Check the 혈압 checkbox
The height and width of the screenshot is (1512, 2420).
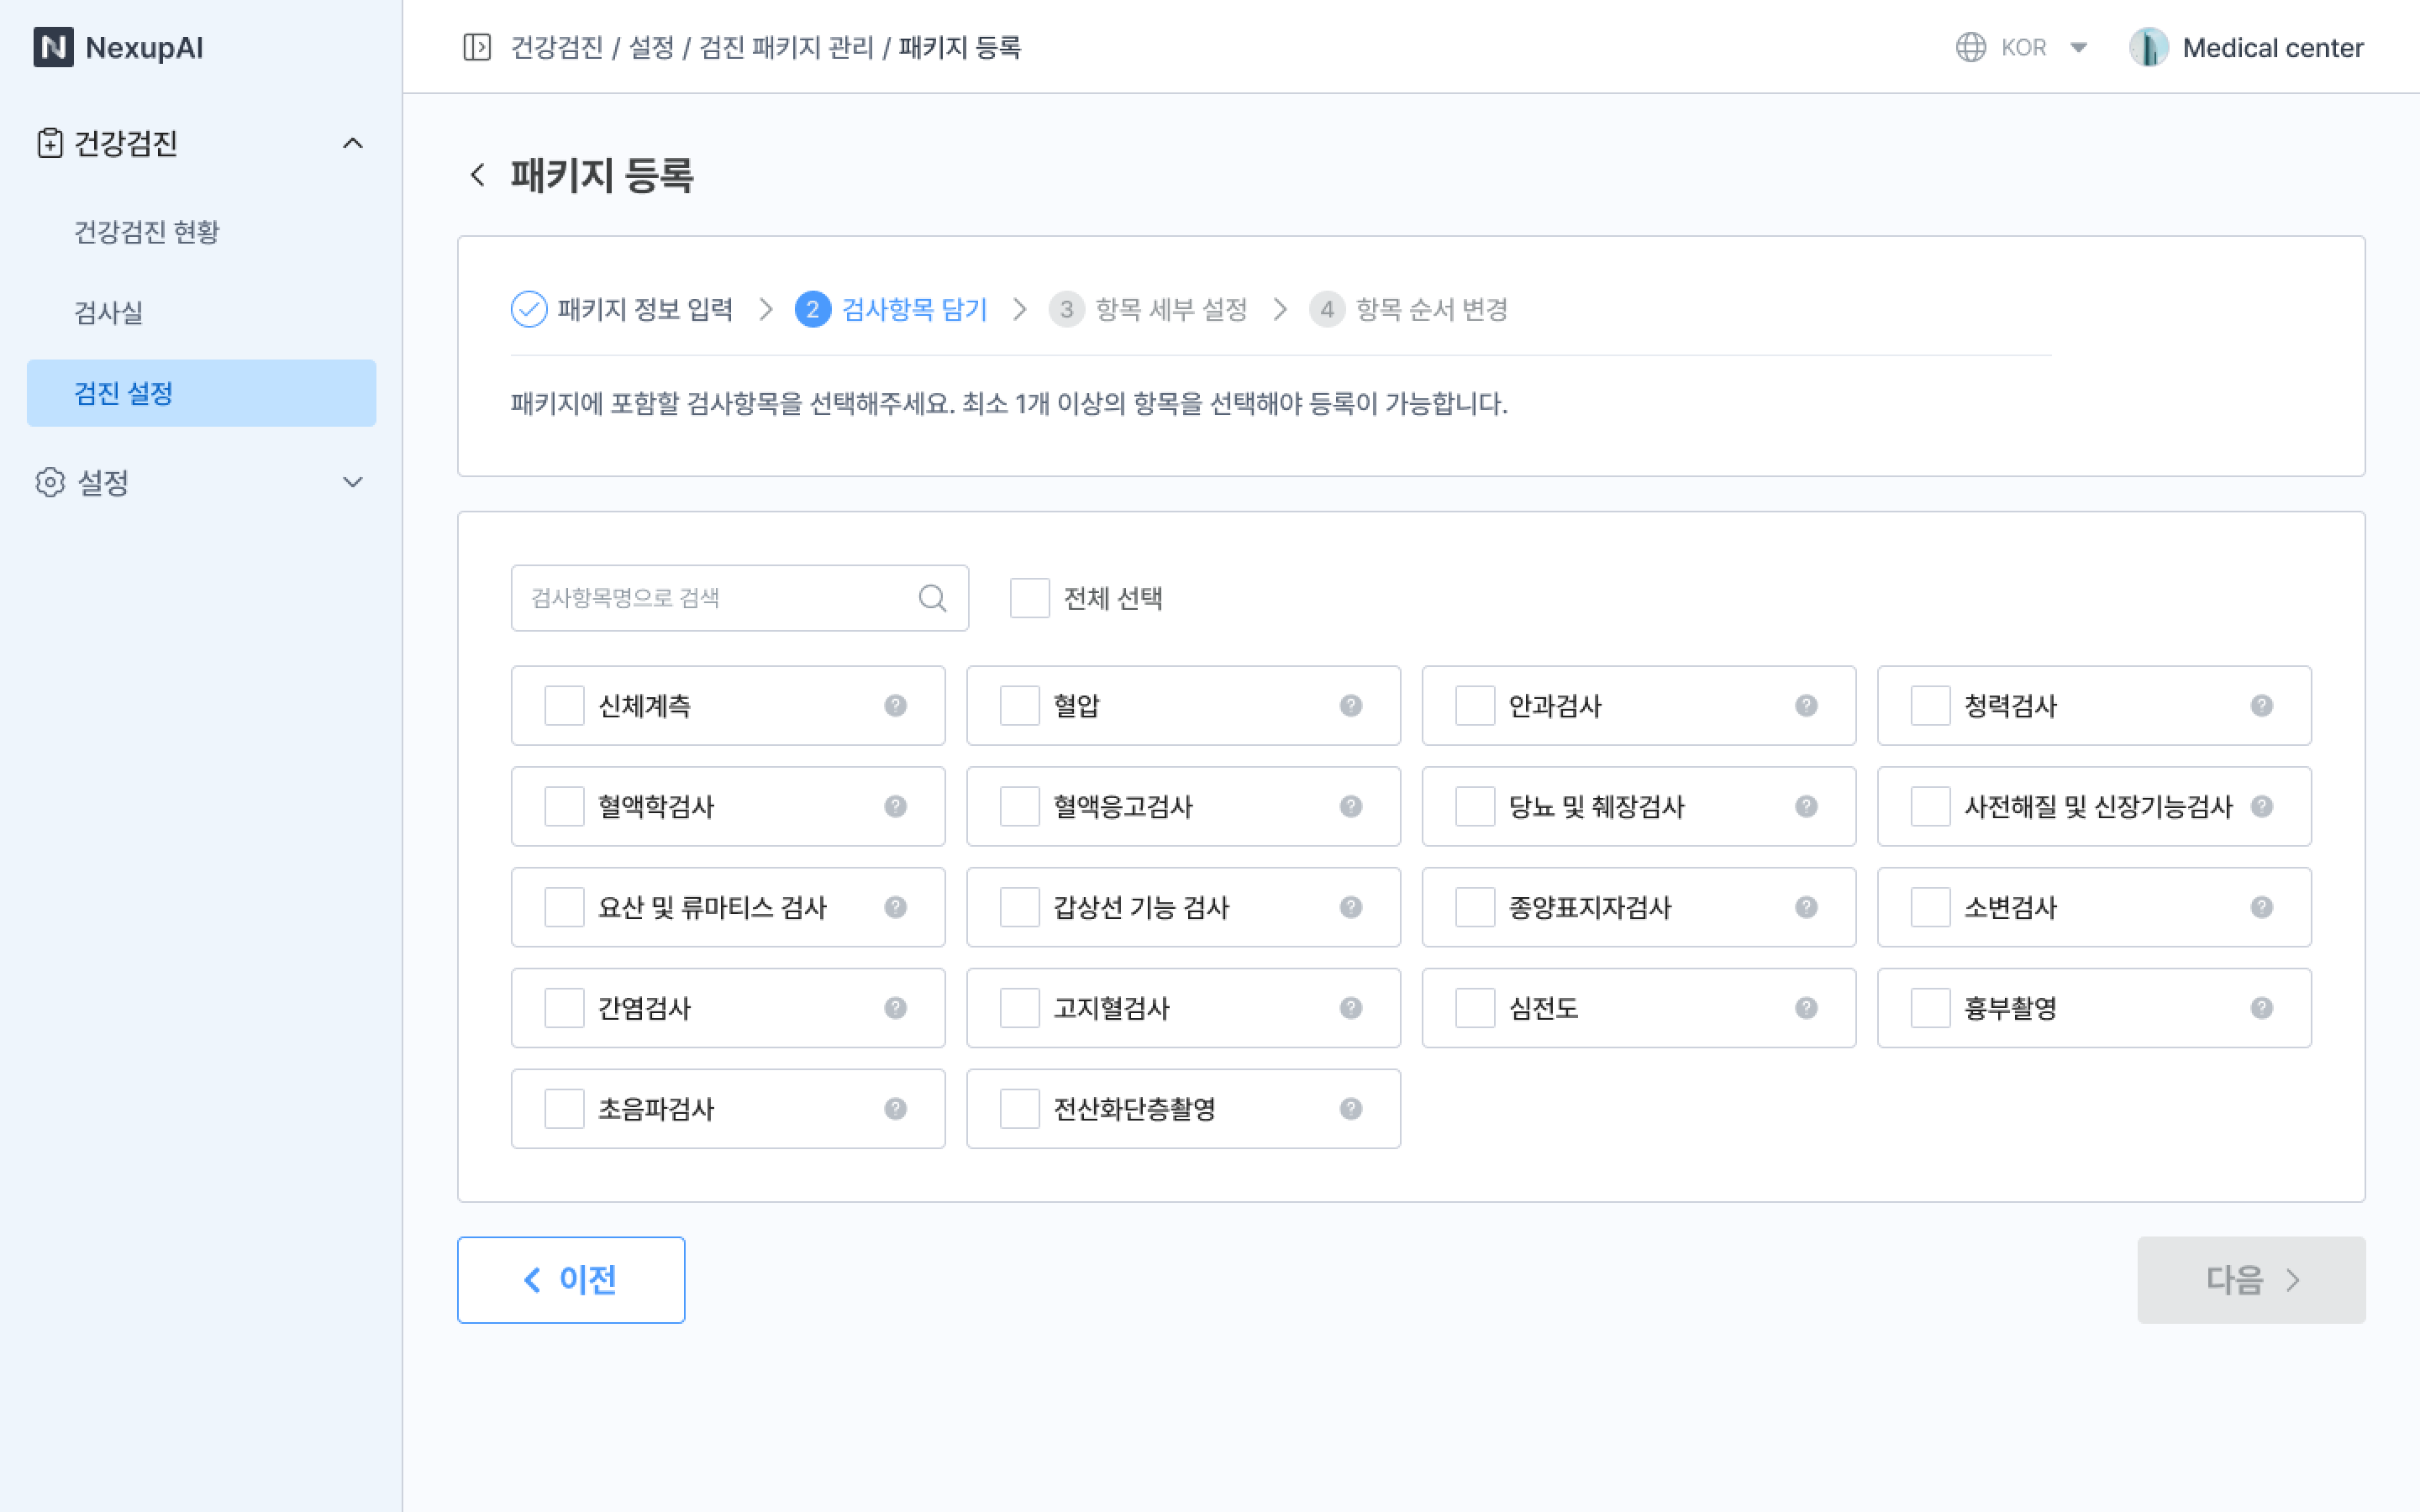(x=1019, y=706)
